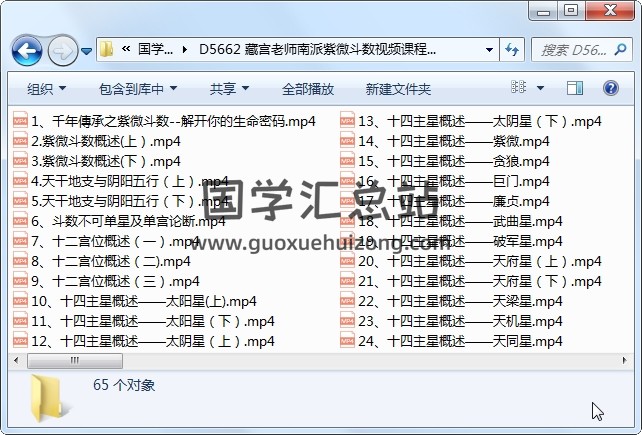
Task: Refresh the current folder view
Action: point(512,49)
